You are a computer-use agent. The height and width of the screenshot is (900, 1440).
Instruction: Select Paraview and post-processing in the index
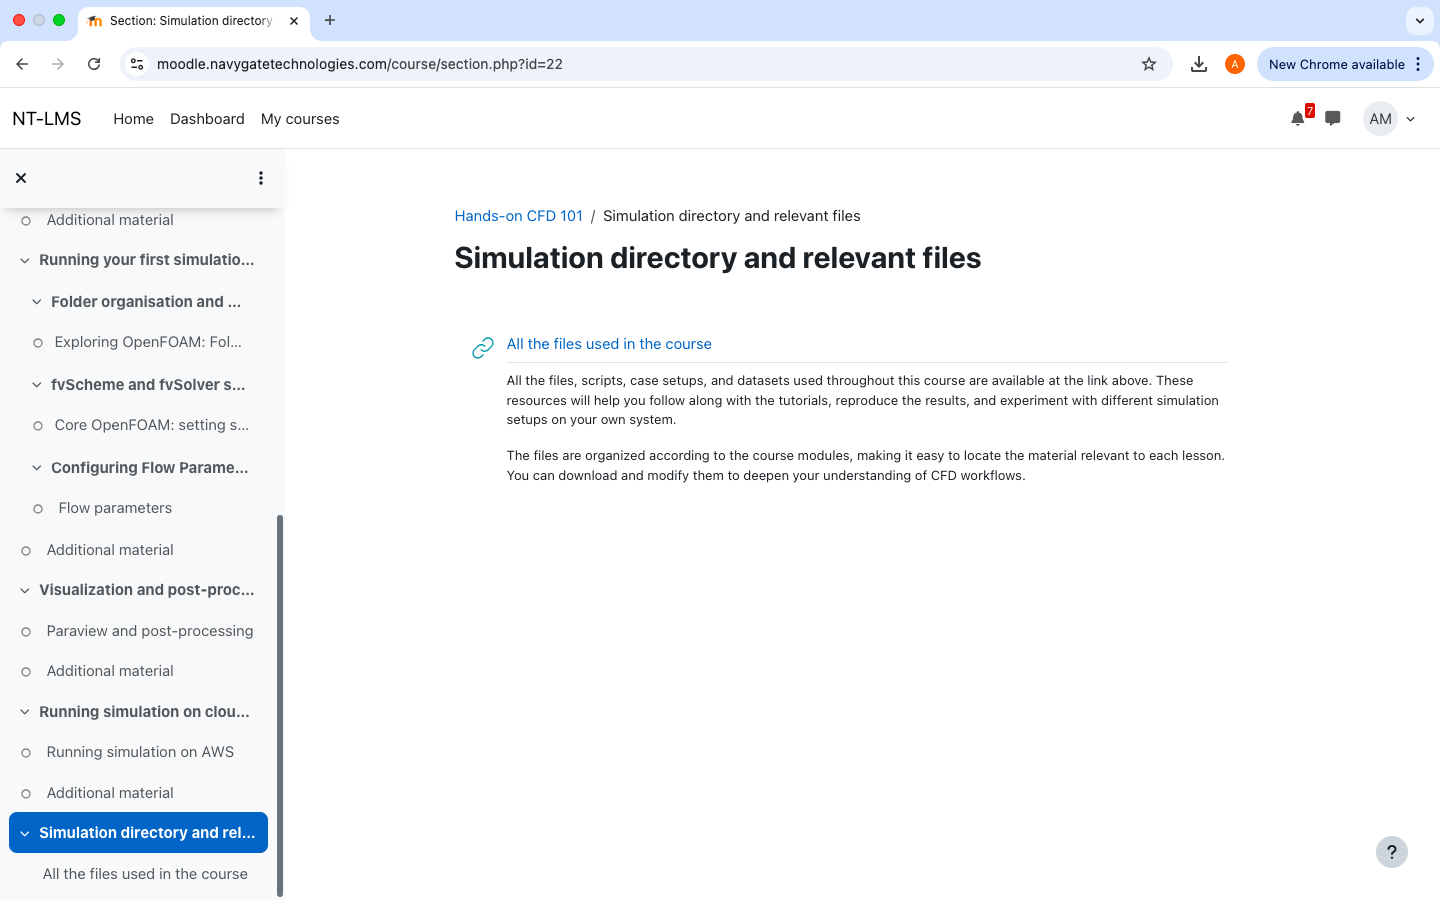[150, 631]
